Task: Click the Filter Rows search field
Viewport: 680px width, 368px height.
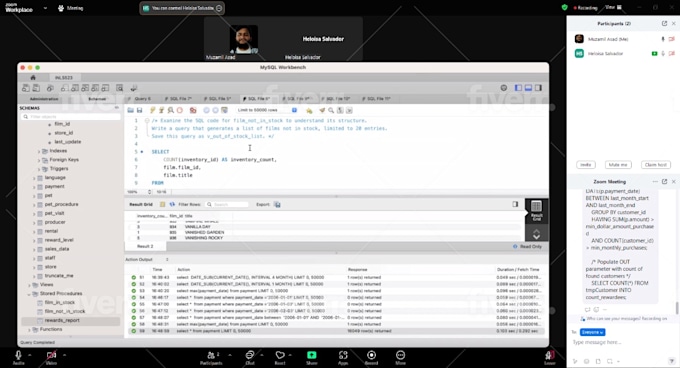Action: [227, 204]
